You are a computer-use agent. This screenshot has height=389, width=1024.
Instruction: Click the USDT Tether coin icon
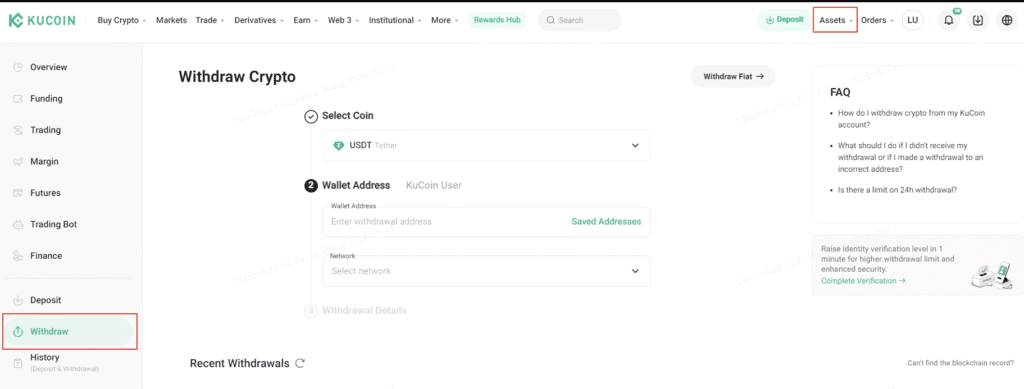[x=338, y=146]
